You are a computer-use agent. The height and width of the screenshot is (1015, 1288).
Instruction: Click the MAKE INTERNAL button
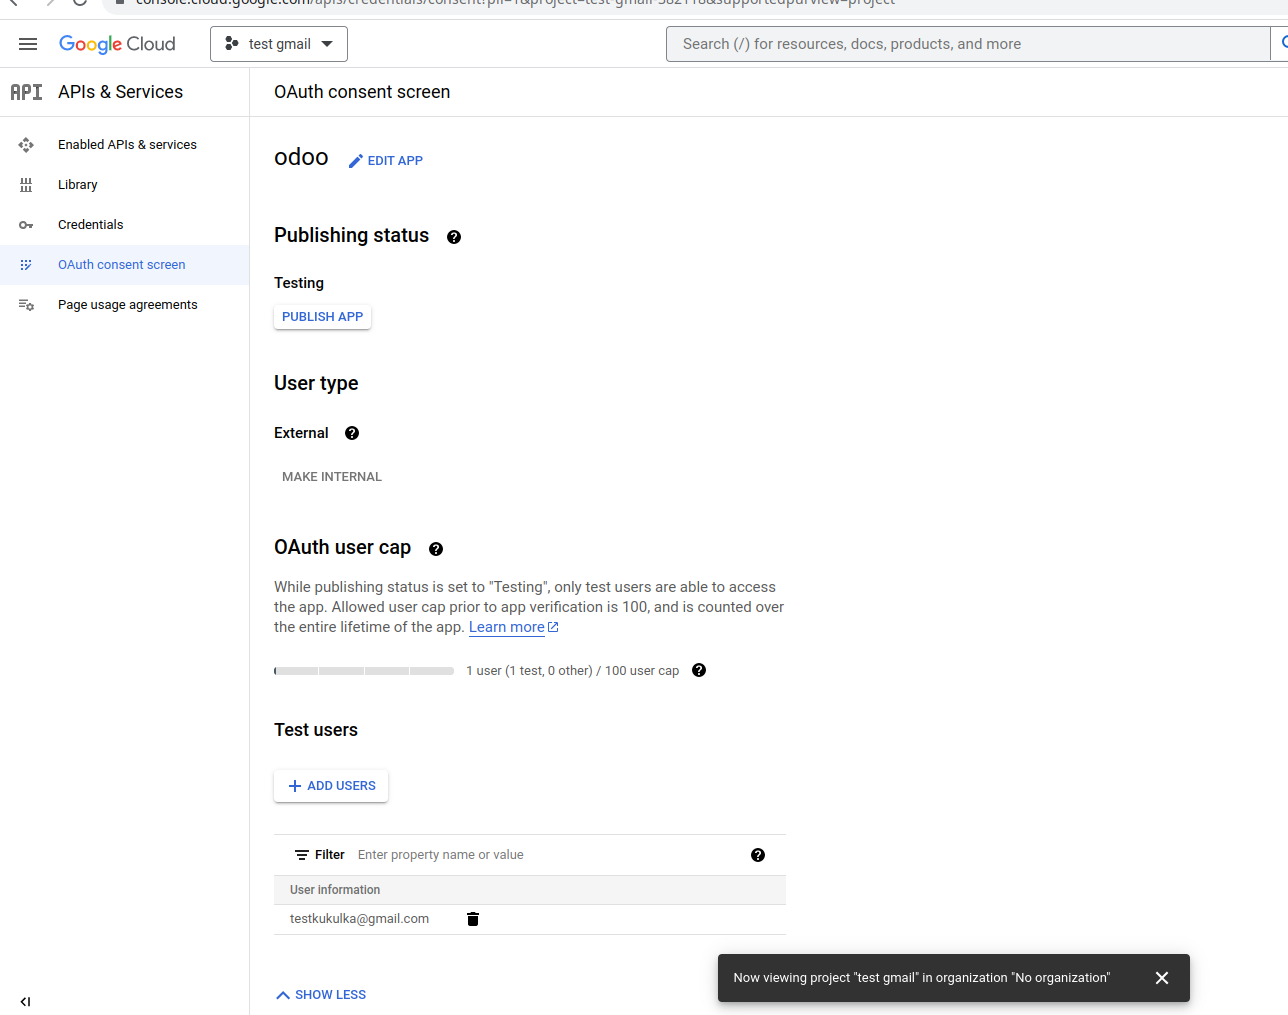332,477
